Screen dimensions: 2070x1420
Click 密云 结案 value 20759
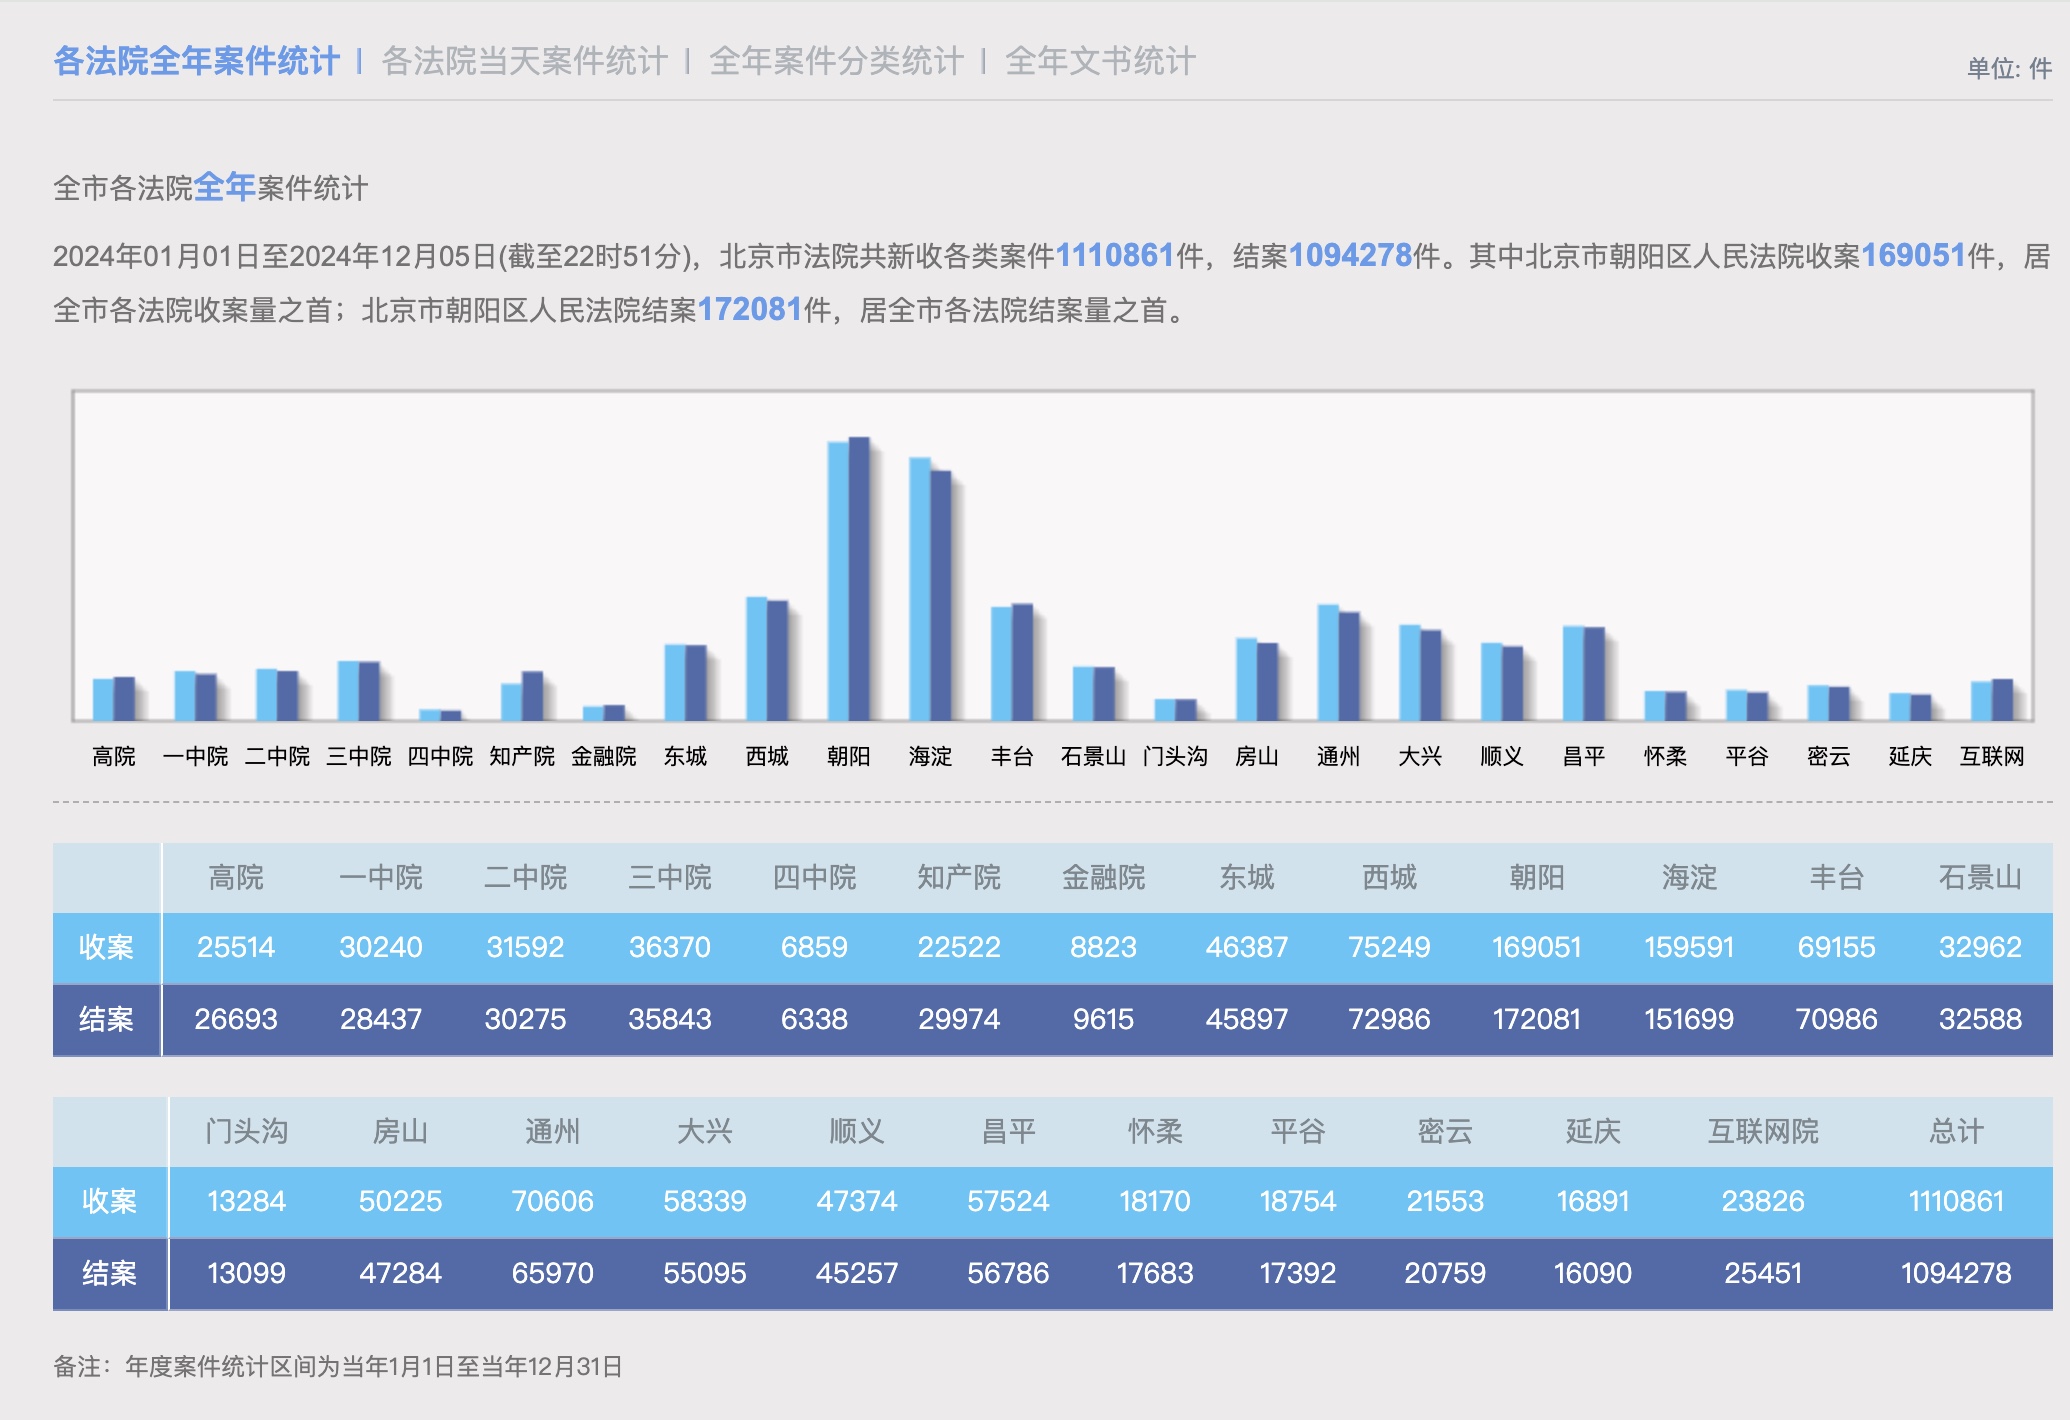pyautogui.click(x=1445, y=1273)
